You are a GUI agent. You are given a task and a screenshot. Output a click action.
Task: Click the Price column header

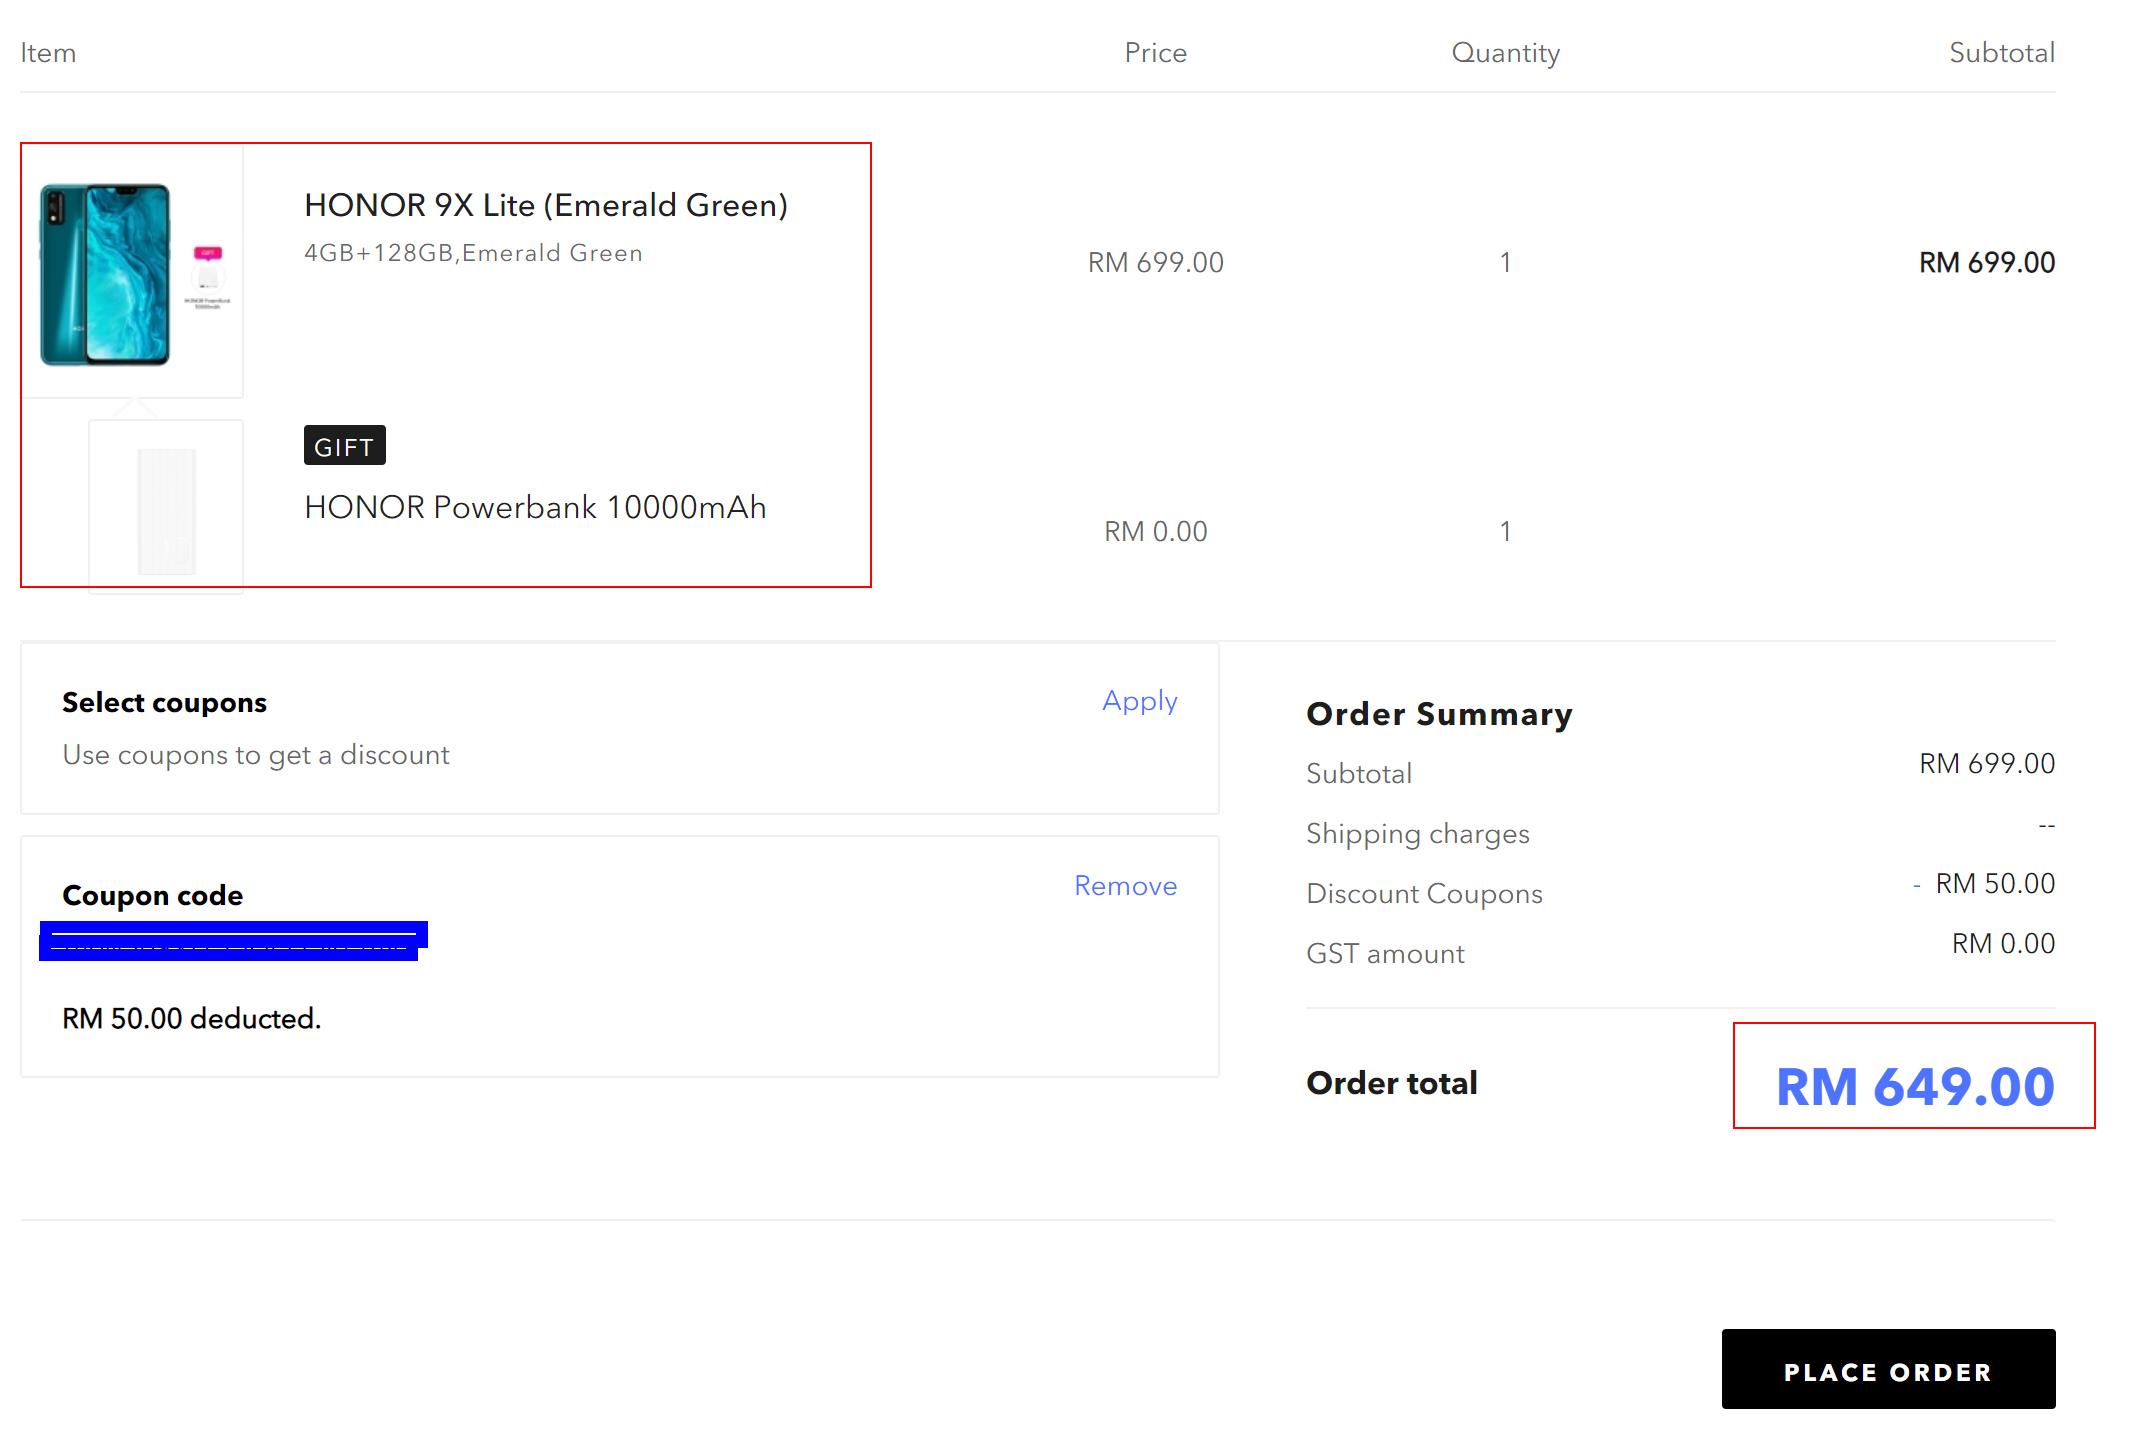pos(1155,53)
